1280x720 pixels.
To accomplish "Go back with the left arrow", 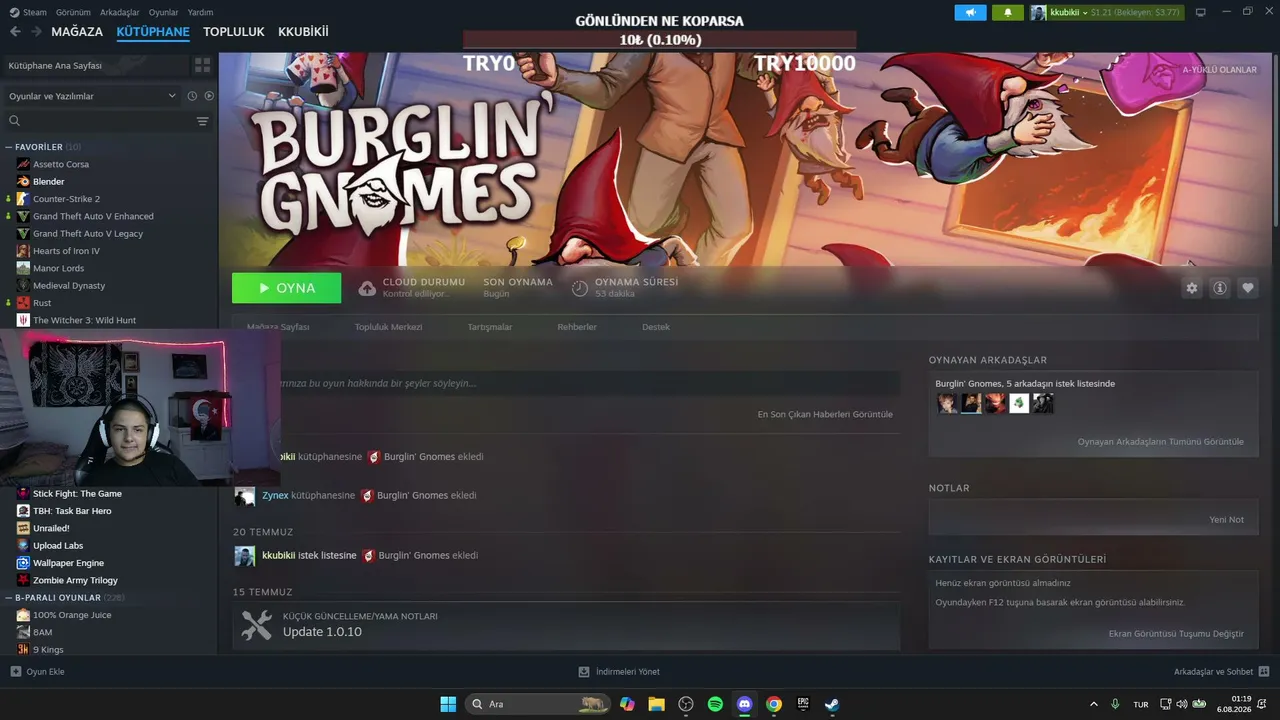I will (15, 32).
